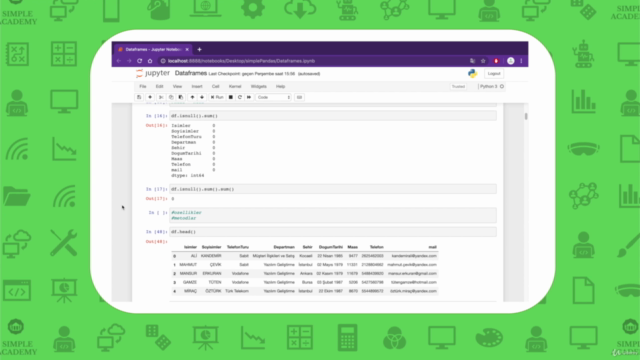Viewport: 640px width, 360px height.
Task: Click the Sehir column header
Action: 307,247
